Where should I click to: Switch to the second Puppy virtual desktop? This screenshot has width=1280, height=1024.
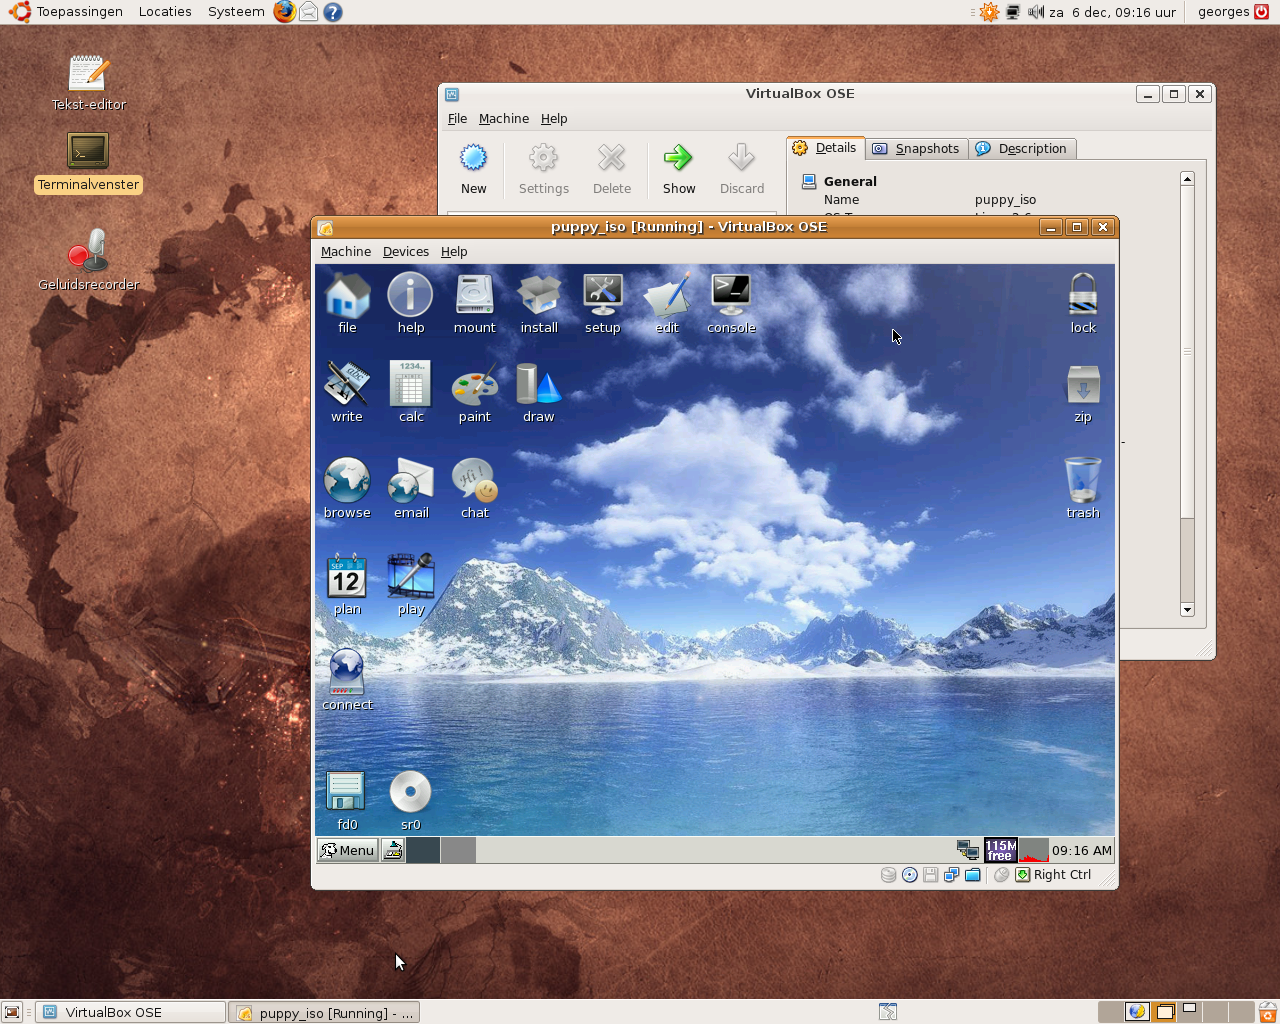458,850
